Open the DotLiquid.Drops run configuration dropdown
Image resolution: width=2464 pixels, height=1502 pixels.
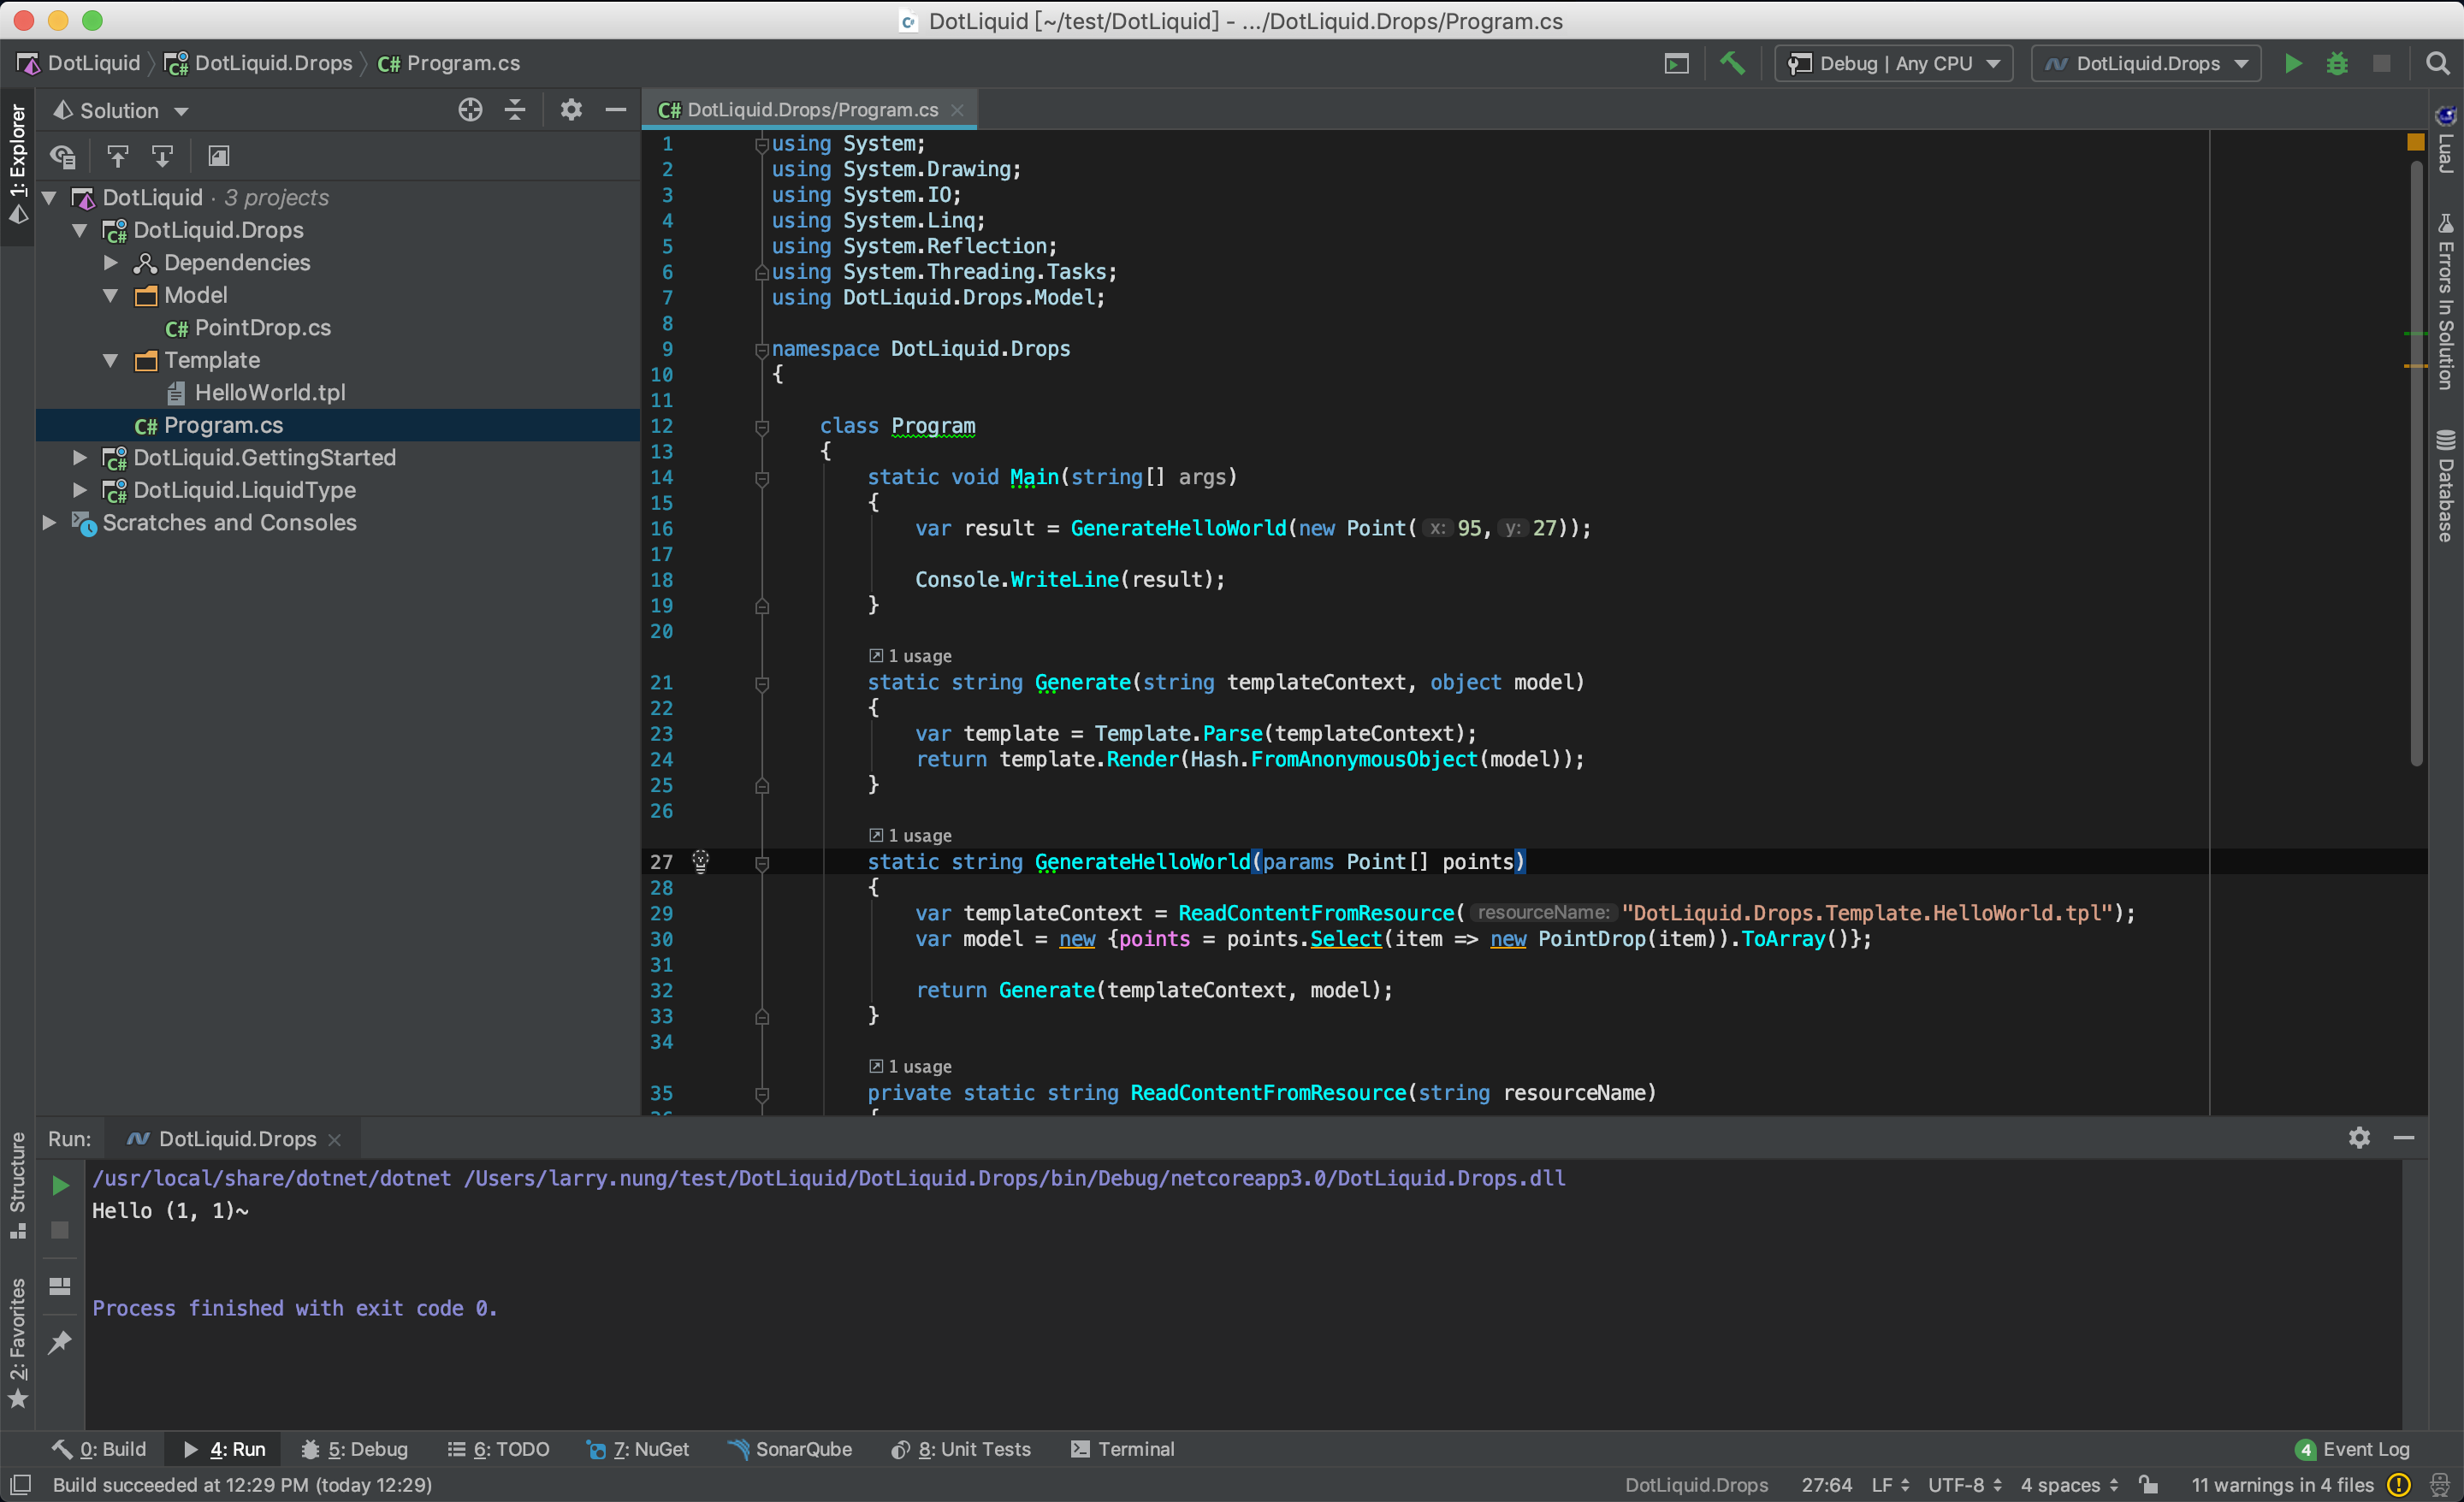point(2146,63)
